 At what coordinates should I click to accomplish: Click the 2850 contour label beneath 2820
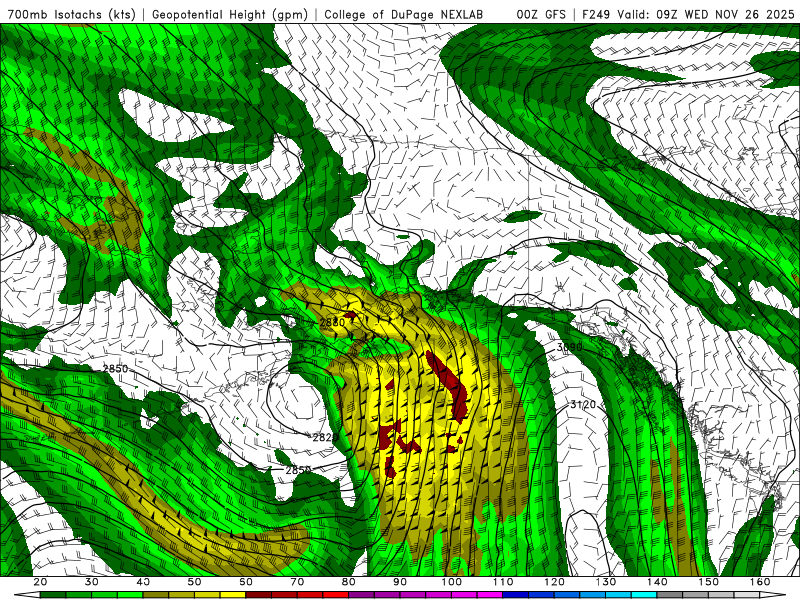point(298,470)
